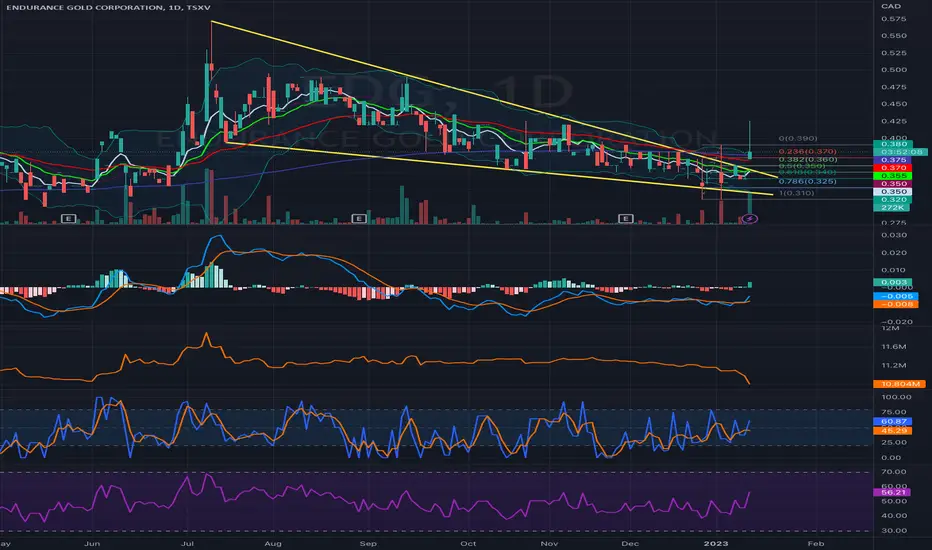Click the CAD currency label
932x550 pixels.
pyautogui.click(x=890, y=7)
